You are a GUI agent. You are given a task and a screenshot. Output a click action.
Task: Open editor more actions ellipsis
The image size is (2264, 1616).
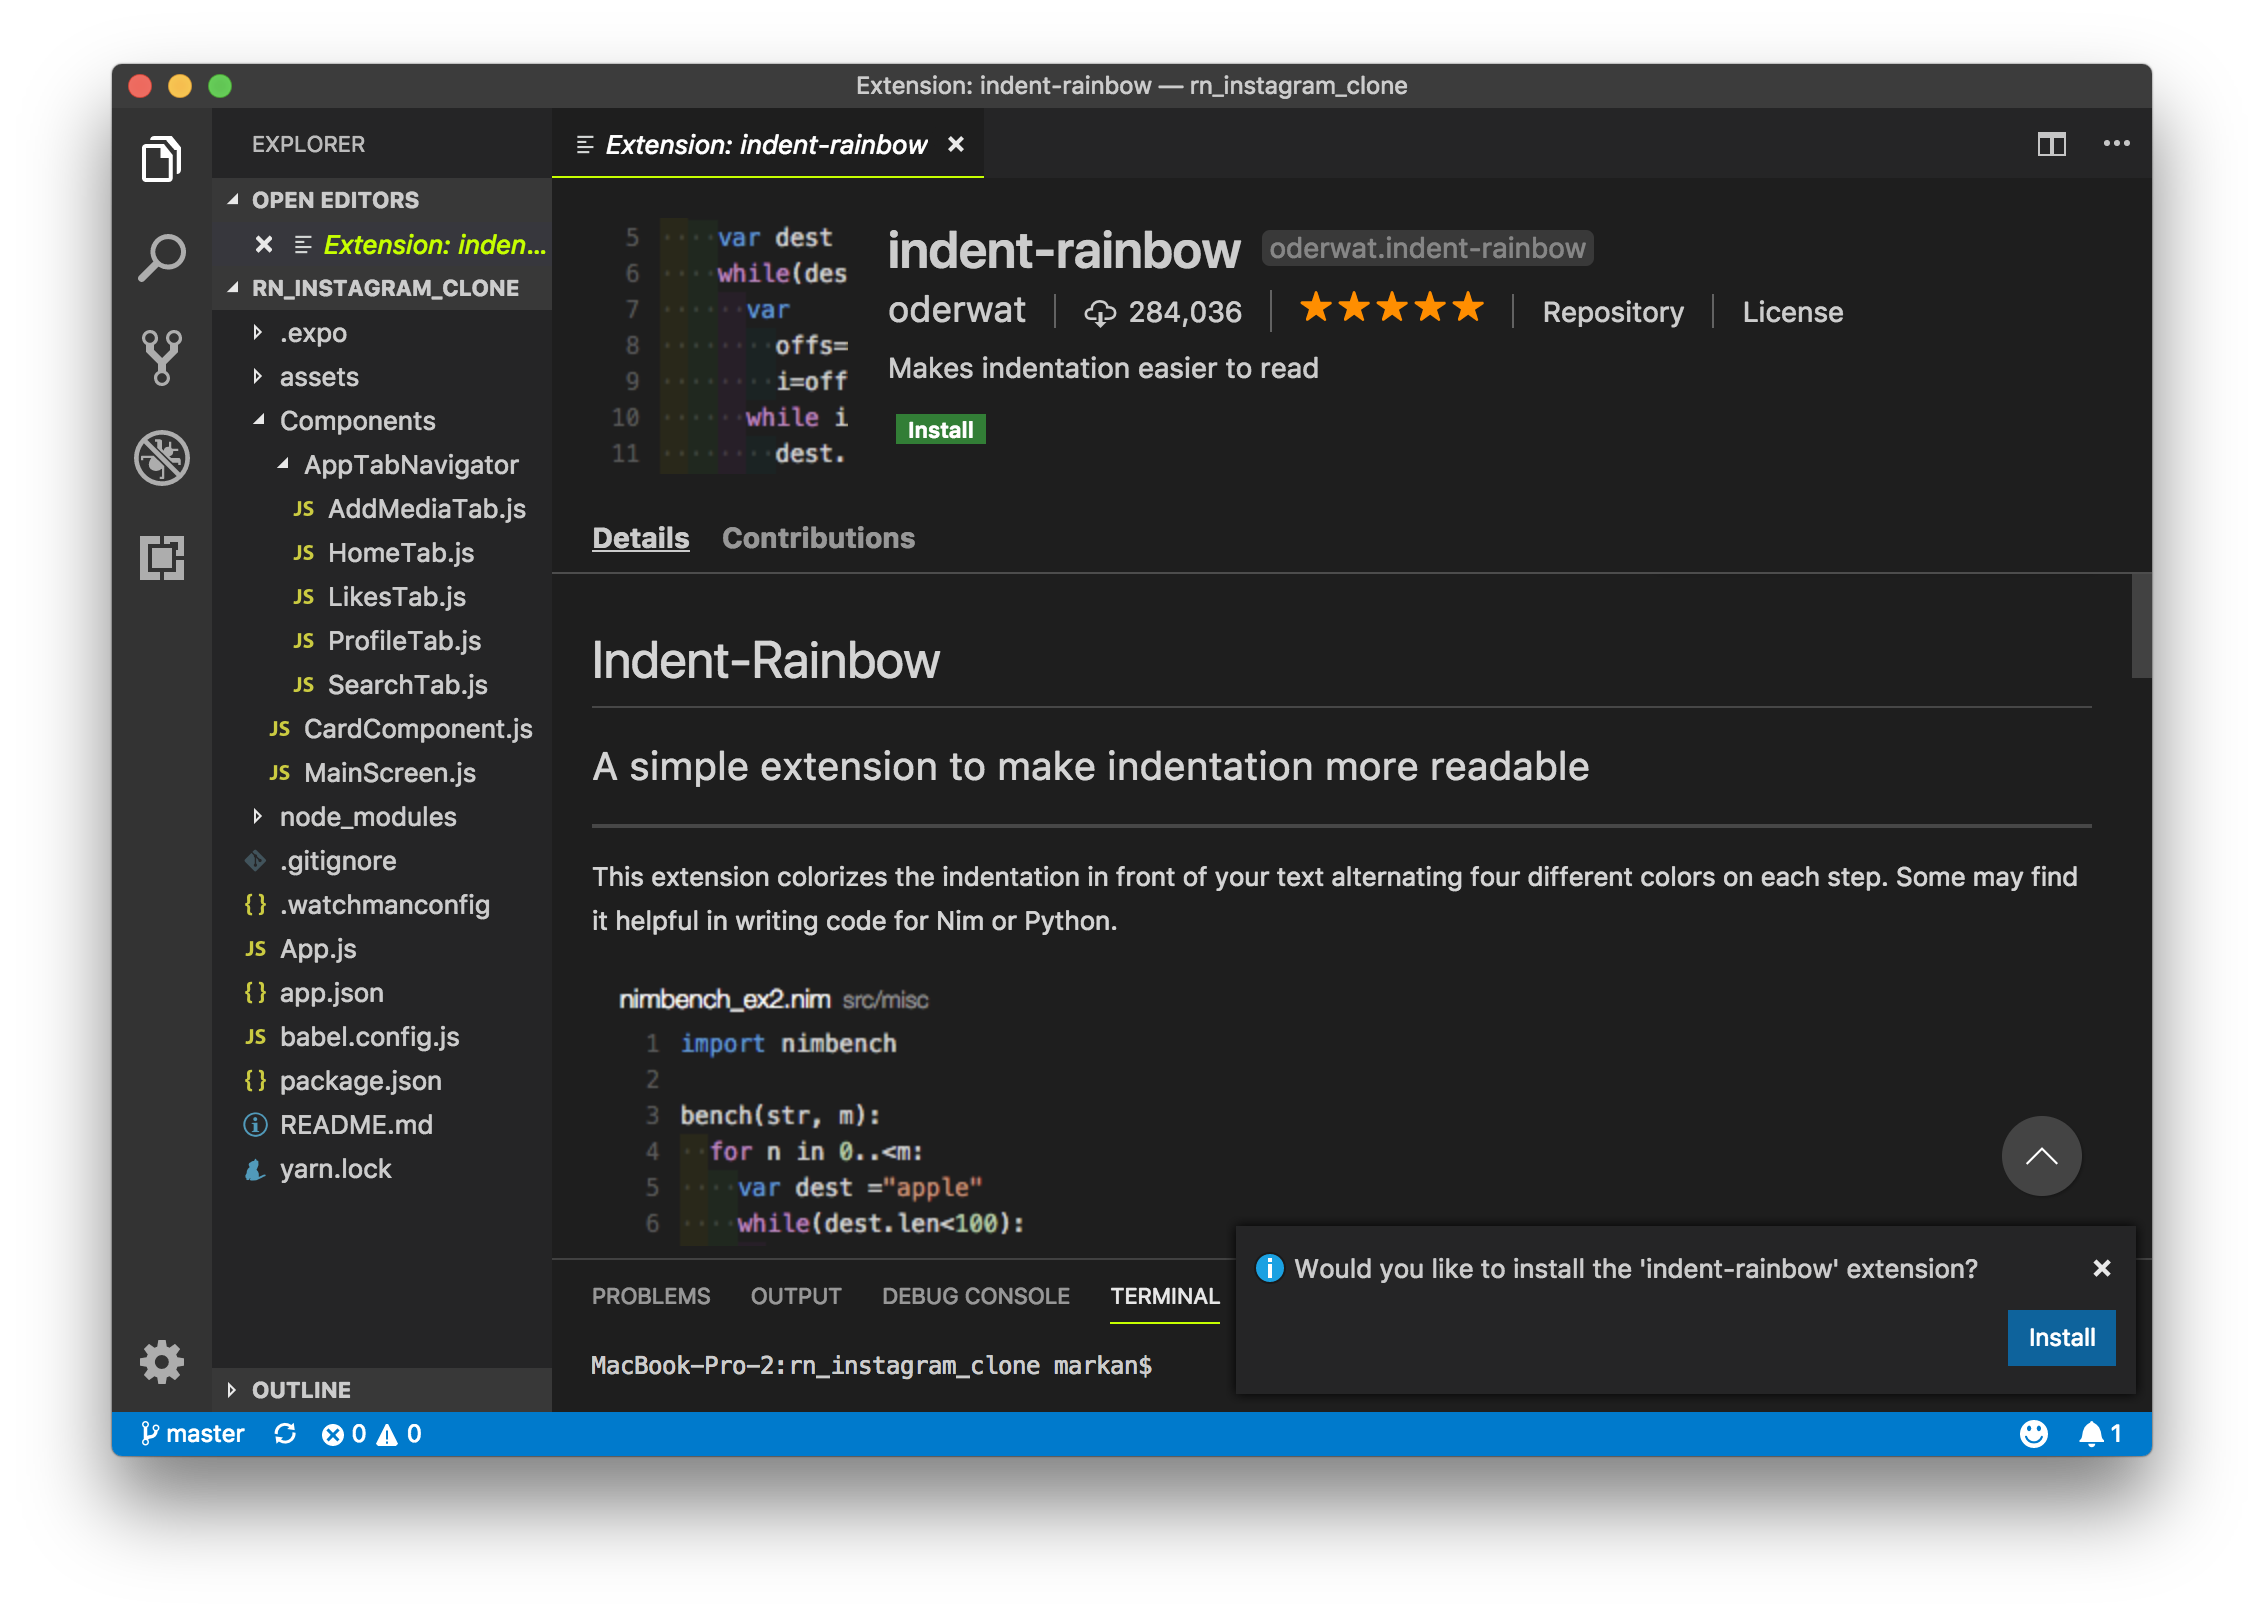[2116, 144]
